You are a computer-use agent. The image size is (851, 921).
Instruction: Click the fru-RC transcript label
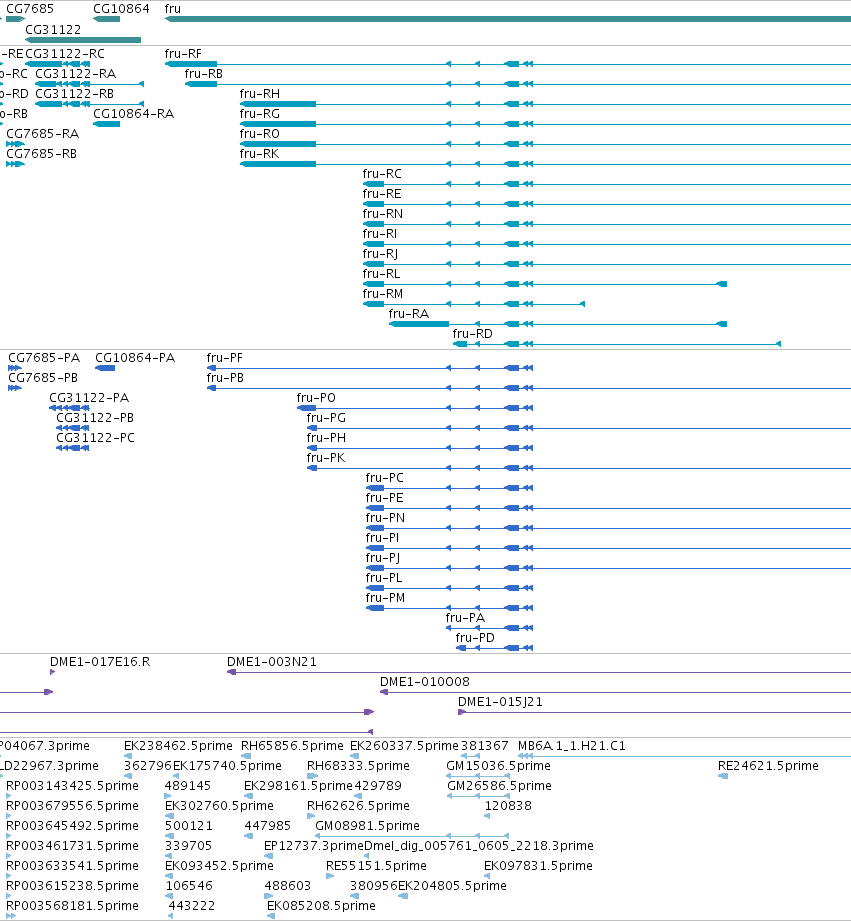382,173
